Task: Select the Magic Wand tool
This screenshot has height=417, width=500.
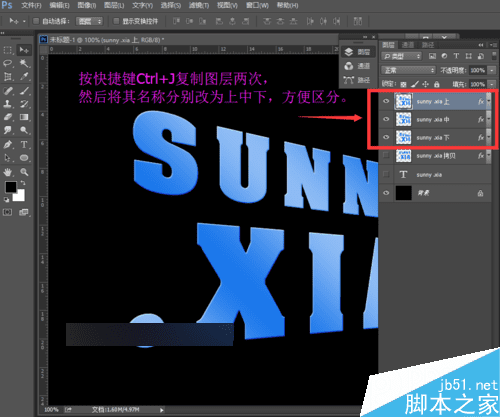Action: tap(24, 63)
